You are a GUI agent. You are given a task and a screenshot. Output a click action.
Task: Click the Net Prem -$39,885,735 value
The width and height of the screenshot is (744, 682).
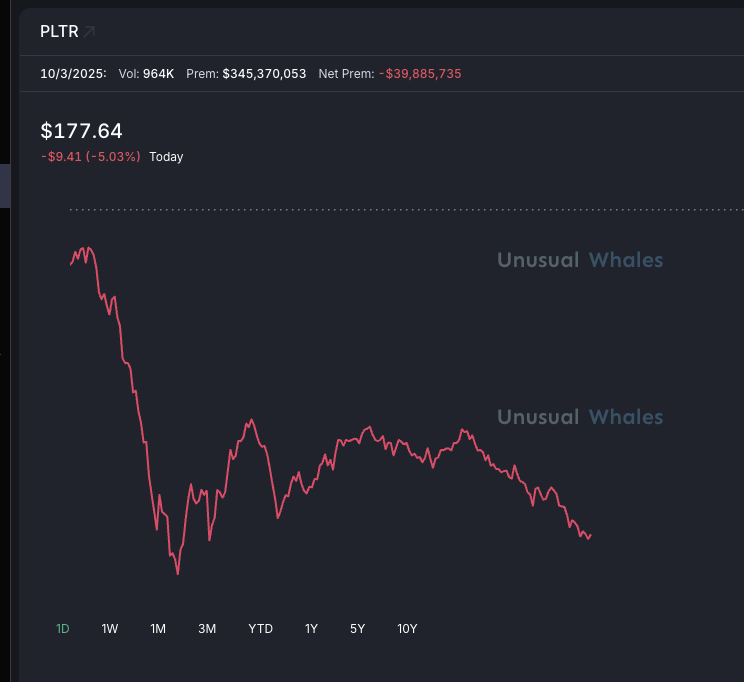click(x=420, y=74)
